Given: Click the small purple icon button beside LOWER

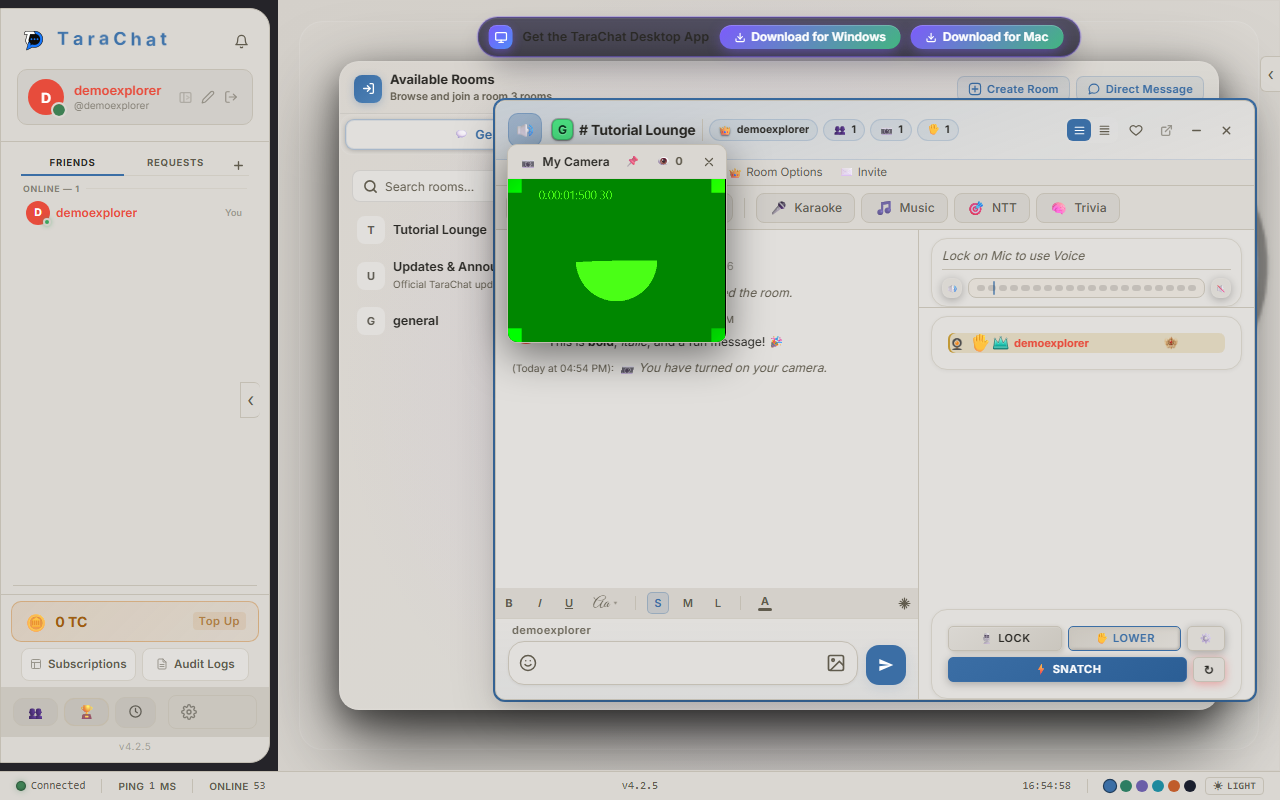Looking at the screenshot, I should (x=1205, y=638).
